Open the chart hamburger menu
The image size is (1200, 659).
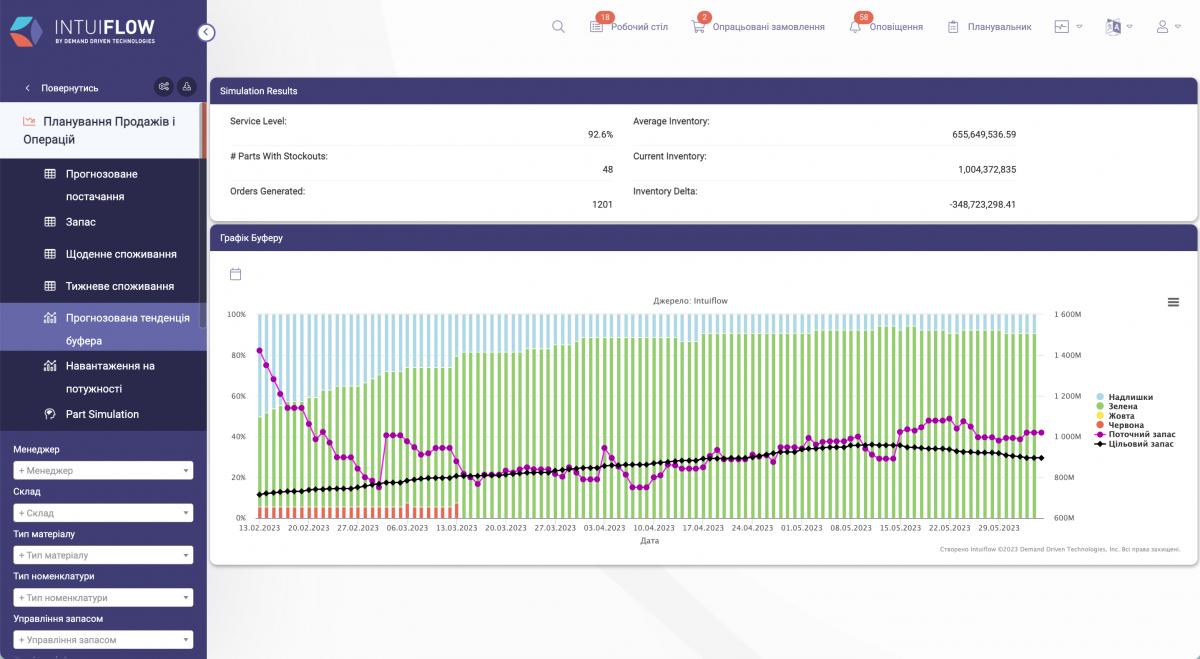click(1173, 302)
